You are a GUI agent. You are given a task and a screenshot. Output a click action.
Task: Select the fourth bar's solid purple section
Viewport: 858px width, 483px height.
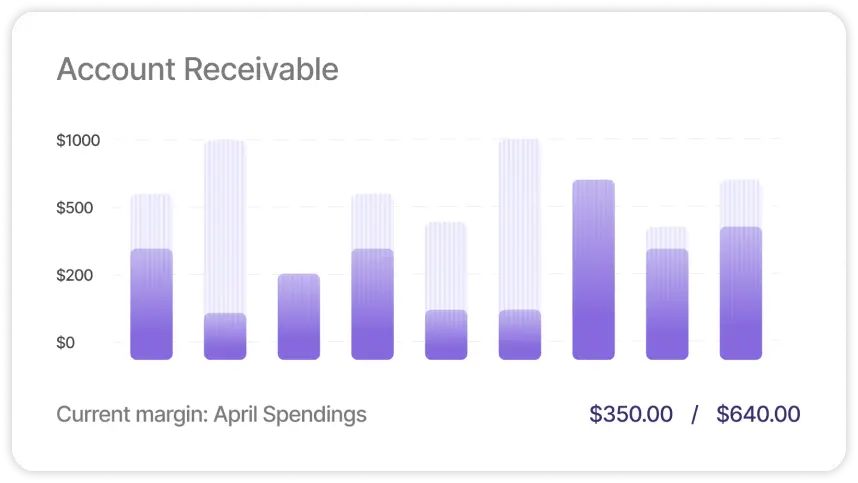pos(372,304)
